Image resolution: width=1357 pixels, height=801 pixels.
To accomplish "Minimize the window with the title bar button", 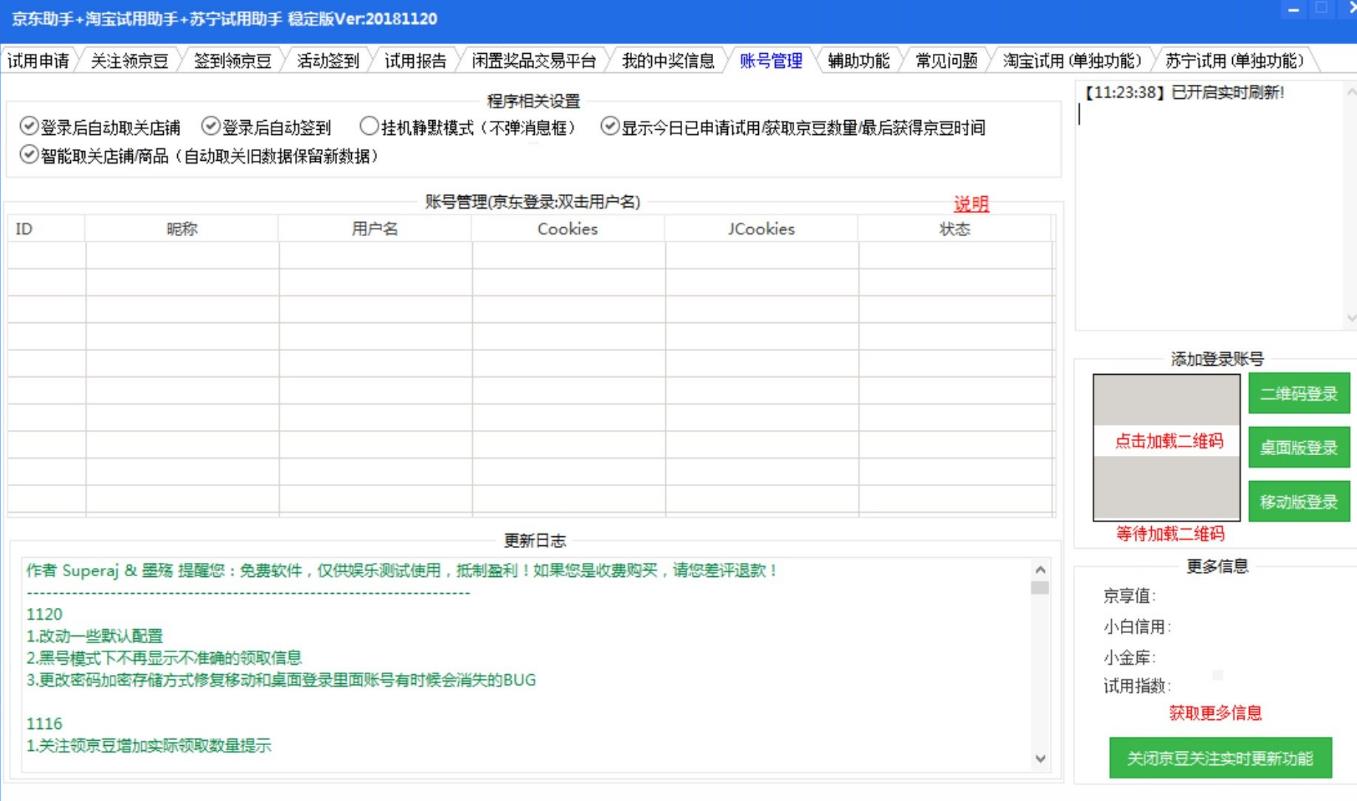I will point(1295,9).
